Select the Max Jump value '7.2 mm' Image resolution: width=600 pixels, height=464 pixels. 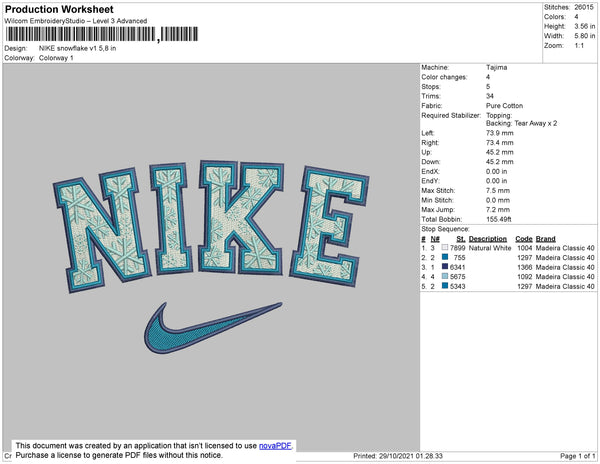tap(498, 210)
